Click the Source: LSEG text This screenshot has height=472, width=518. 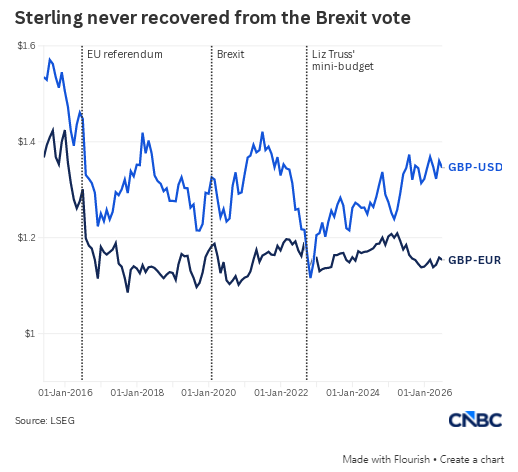tap(45, 421)
